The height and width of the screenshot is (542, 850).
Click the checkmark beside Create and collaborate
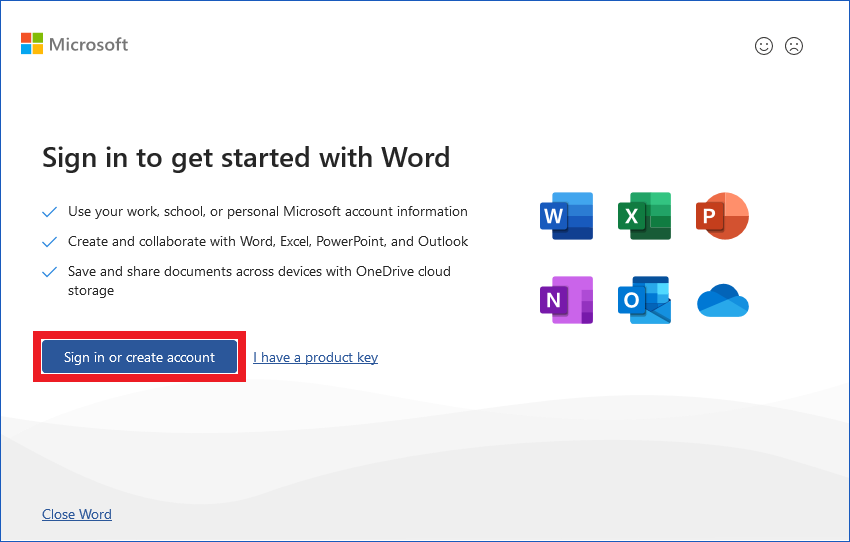(x=49, y=242)
